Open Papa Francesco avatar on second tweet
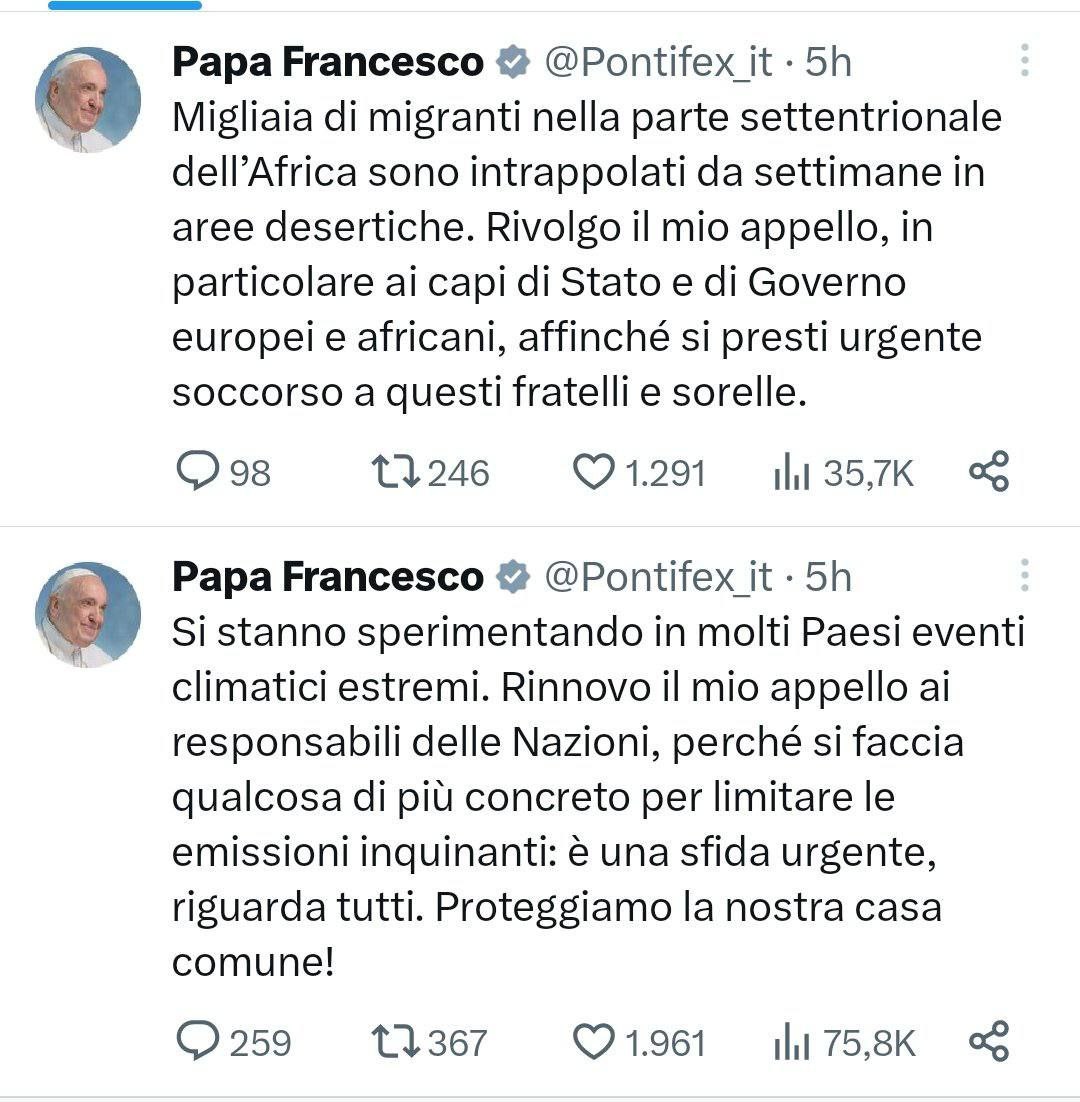 (88, 615)
